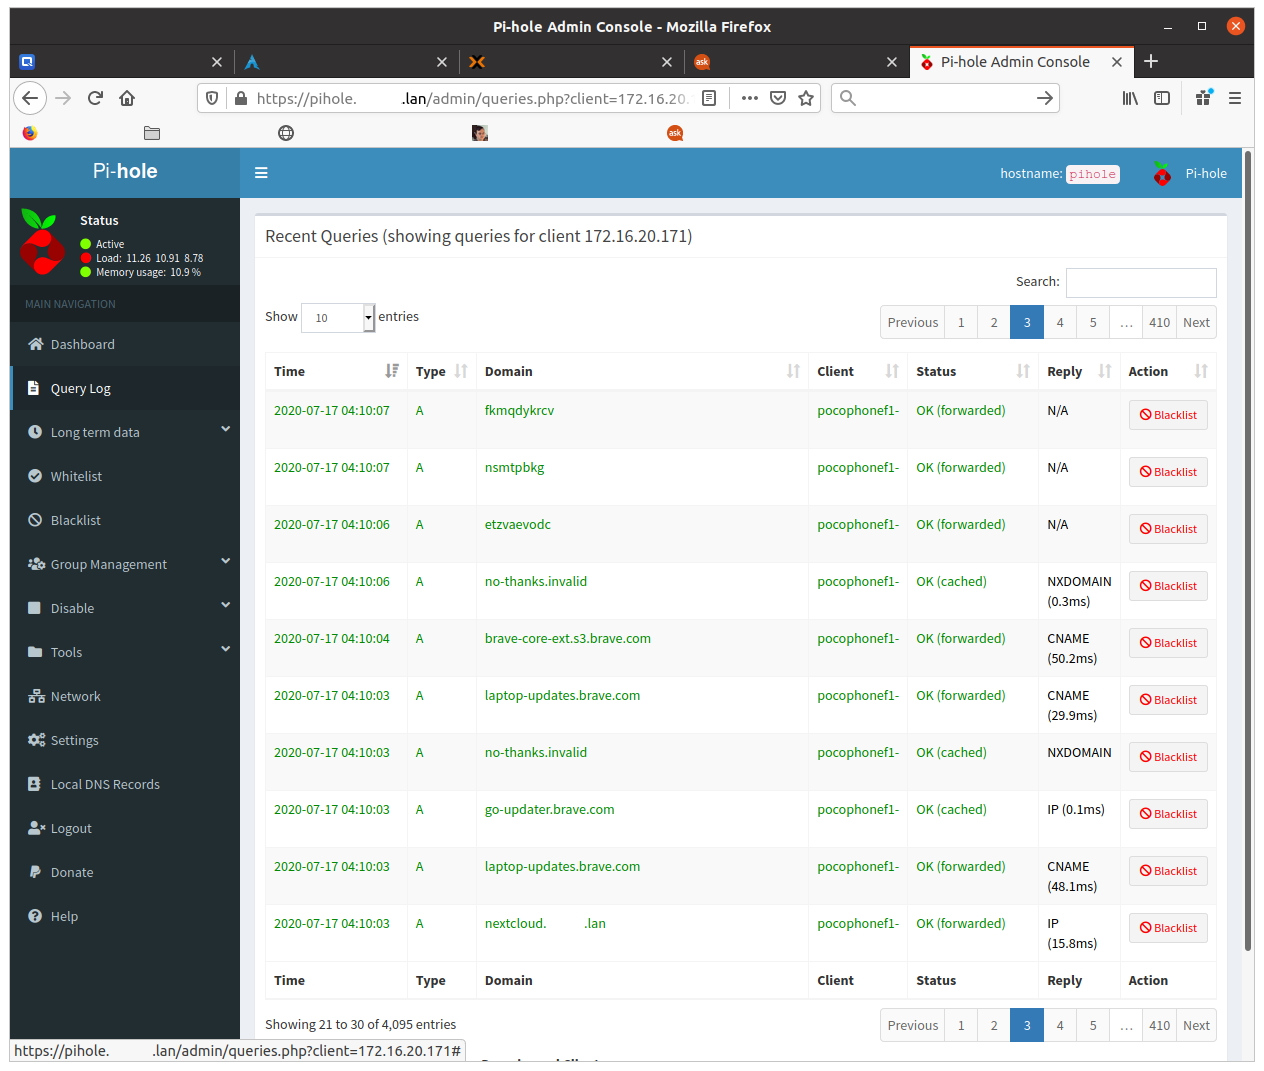
Task: Open Dashboard from the sidebar
Action: pyautogui.click(x=125, y=344)
